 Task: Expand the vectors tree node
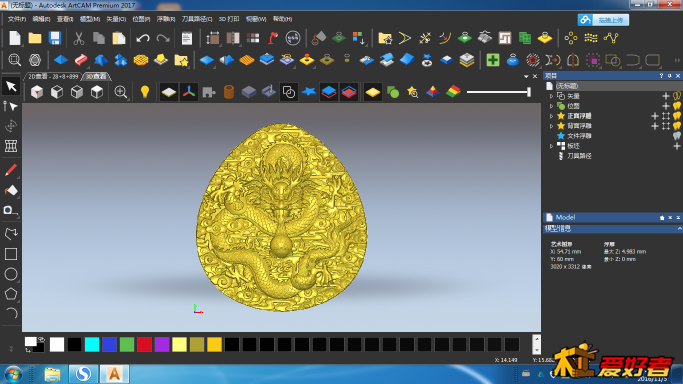pyautogui.click(x=551, y=96)
